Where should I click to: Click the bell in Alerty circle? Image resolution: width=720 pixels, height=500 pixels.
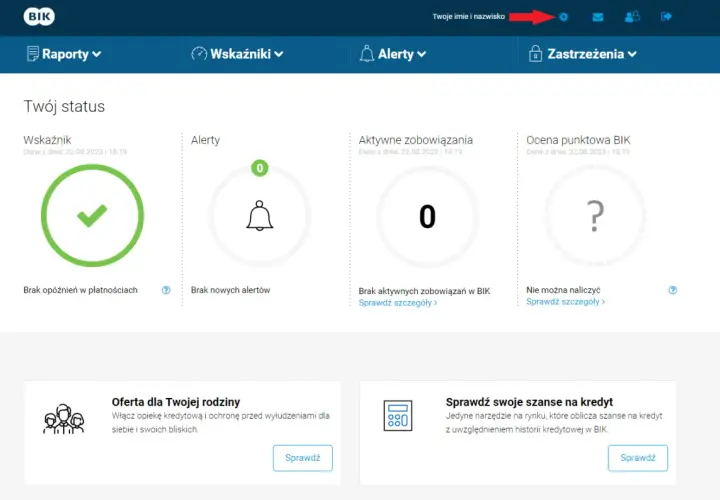click(x=259, y=215)
